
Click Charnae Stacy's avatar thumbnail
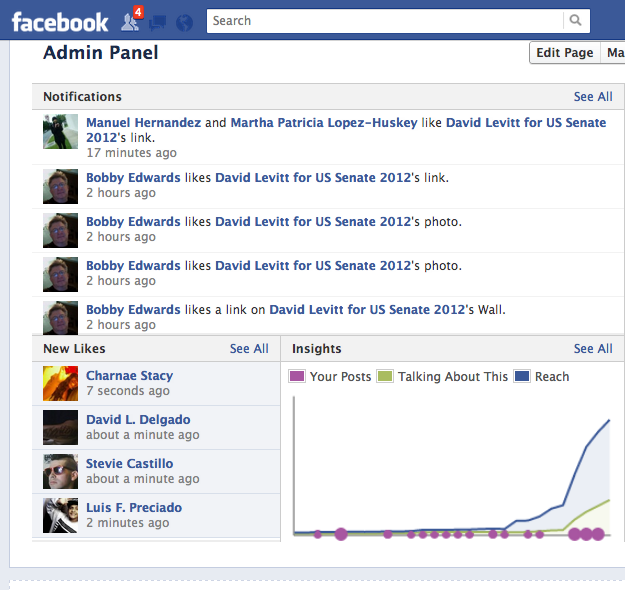click(x=61, y=384)
